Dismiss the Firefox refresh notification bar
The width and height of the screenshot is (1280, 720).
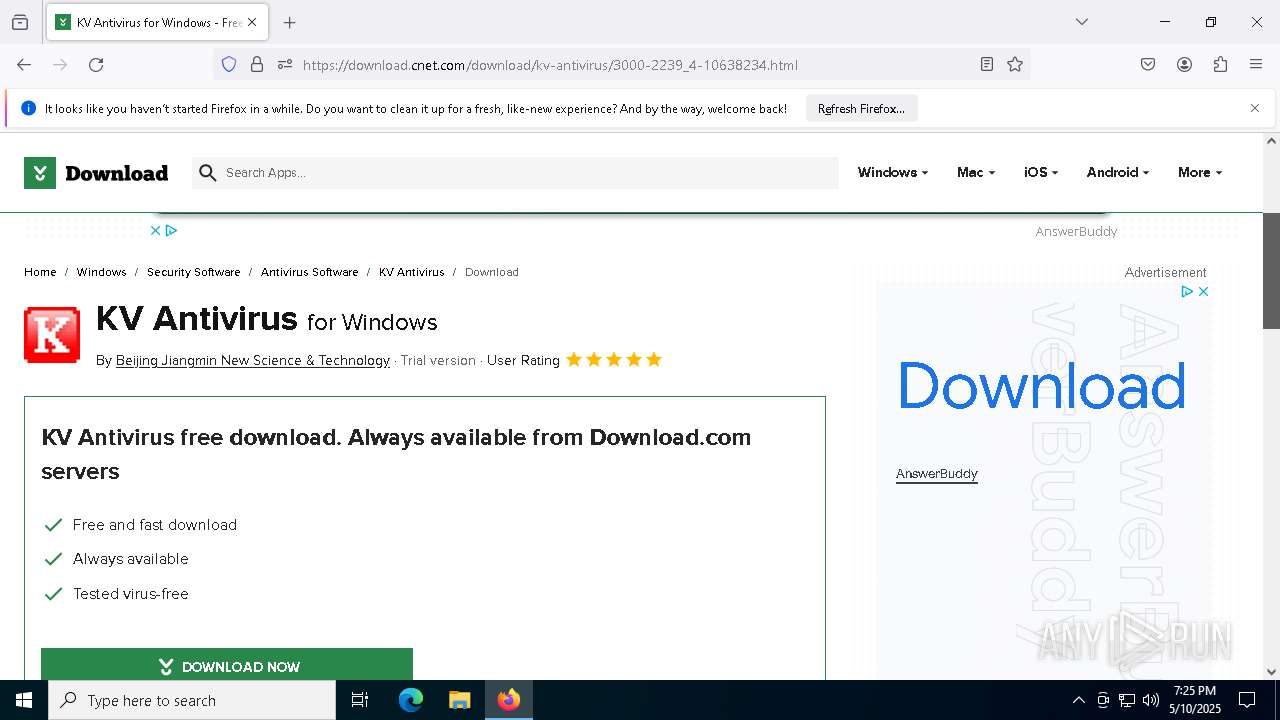[x=1255, y=108]
